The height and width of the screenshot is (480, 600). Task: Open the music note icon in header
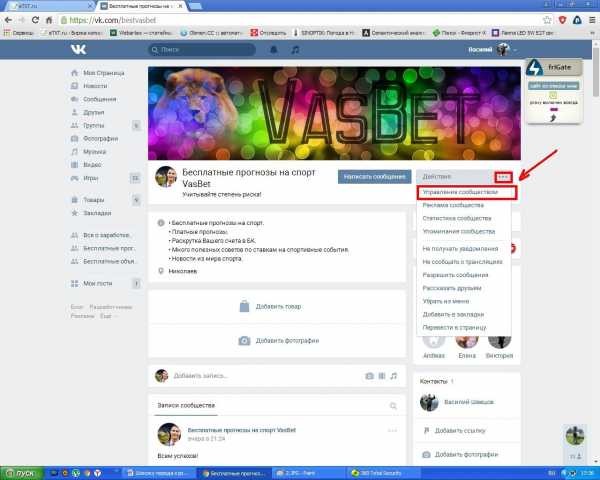295,50
